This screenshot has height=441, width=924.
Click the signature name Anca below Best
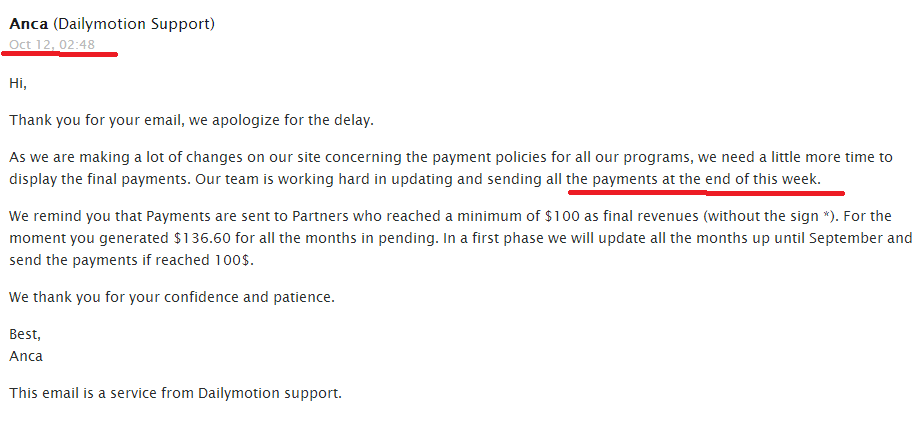26,357
